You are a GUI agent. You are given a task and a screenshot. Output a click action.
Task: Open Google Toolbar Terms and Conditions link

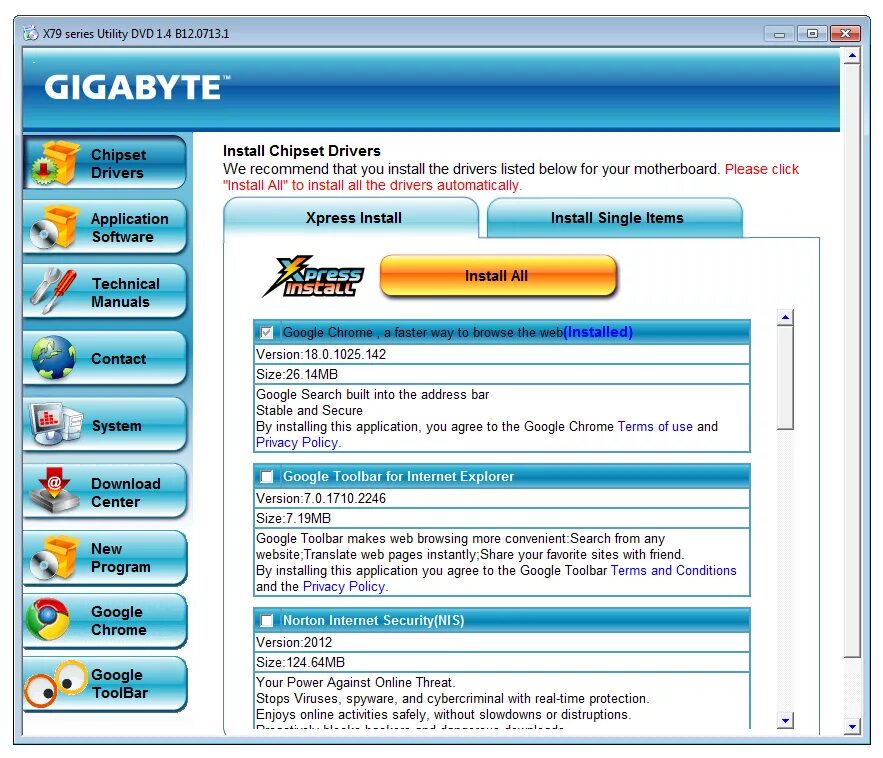[x=674, y=570]
